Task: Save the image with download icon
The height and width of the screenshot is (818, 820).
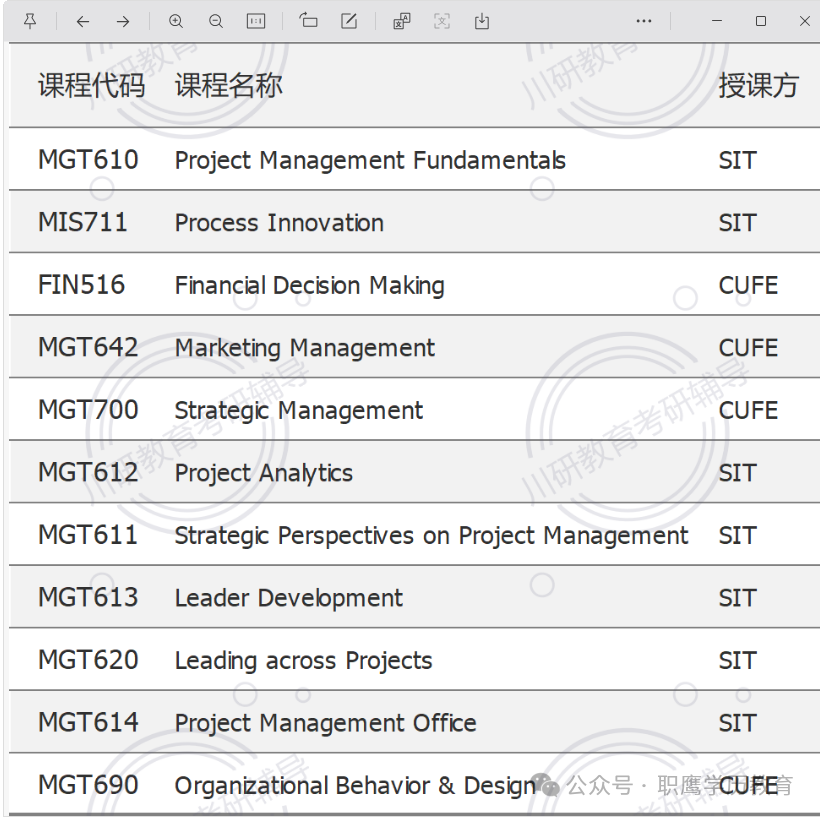Action: (x=482, y=21)
